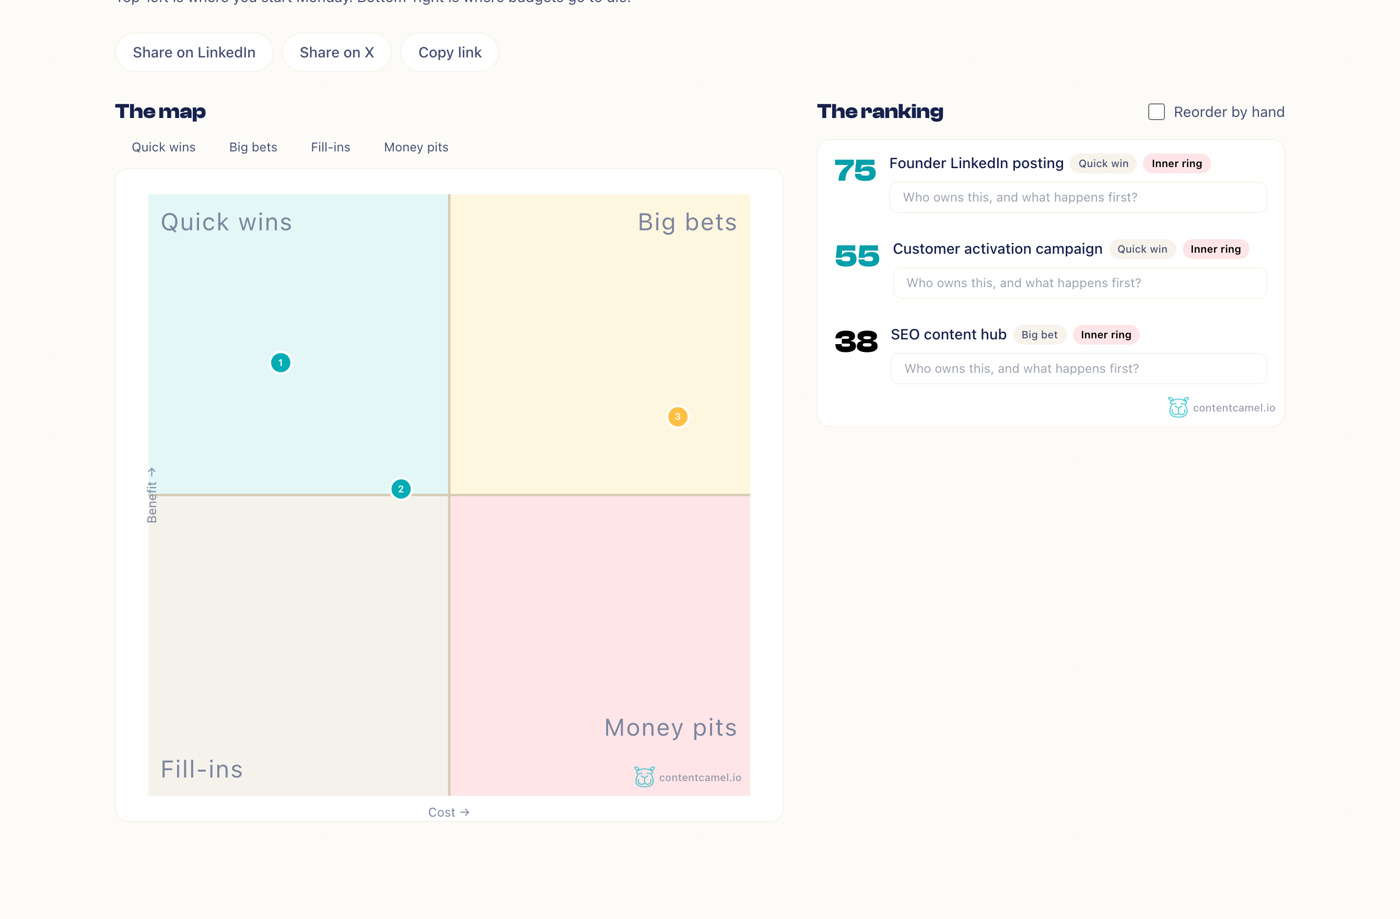The height and width of the screenshot is (919, 1400).
Task: Select the Big bets filter tab
Action: coord(253,147)
